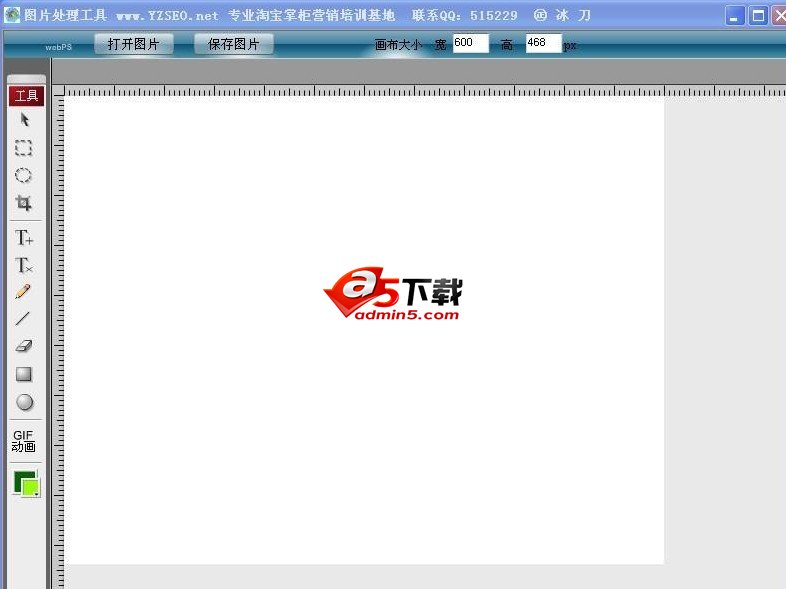Choose the add text (T+) tool
Image resolution: width=786 pixels, height=589 pixels.
pyautogui.click(x=24, y=237)
